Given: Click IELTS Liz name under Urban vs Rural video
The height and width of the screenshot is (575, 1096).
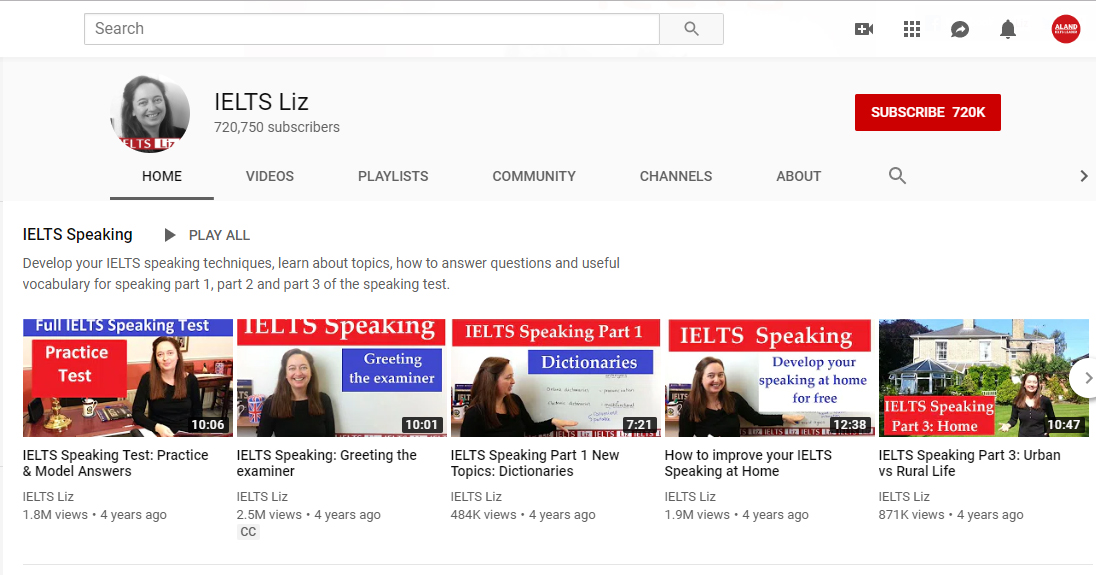Looking at the screenshot, I should click(x=904, y=497).
